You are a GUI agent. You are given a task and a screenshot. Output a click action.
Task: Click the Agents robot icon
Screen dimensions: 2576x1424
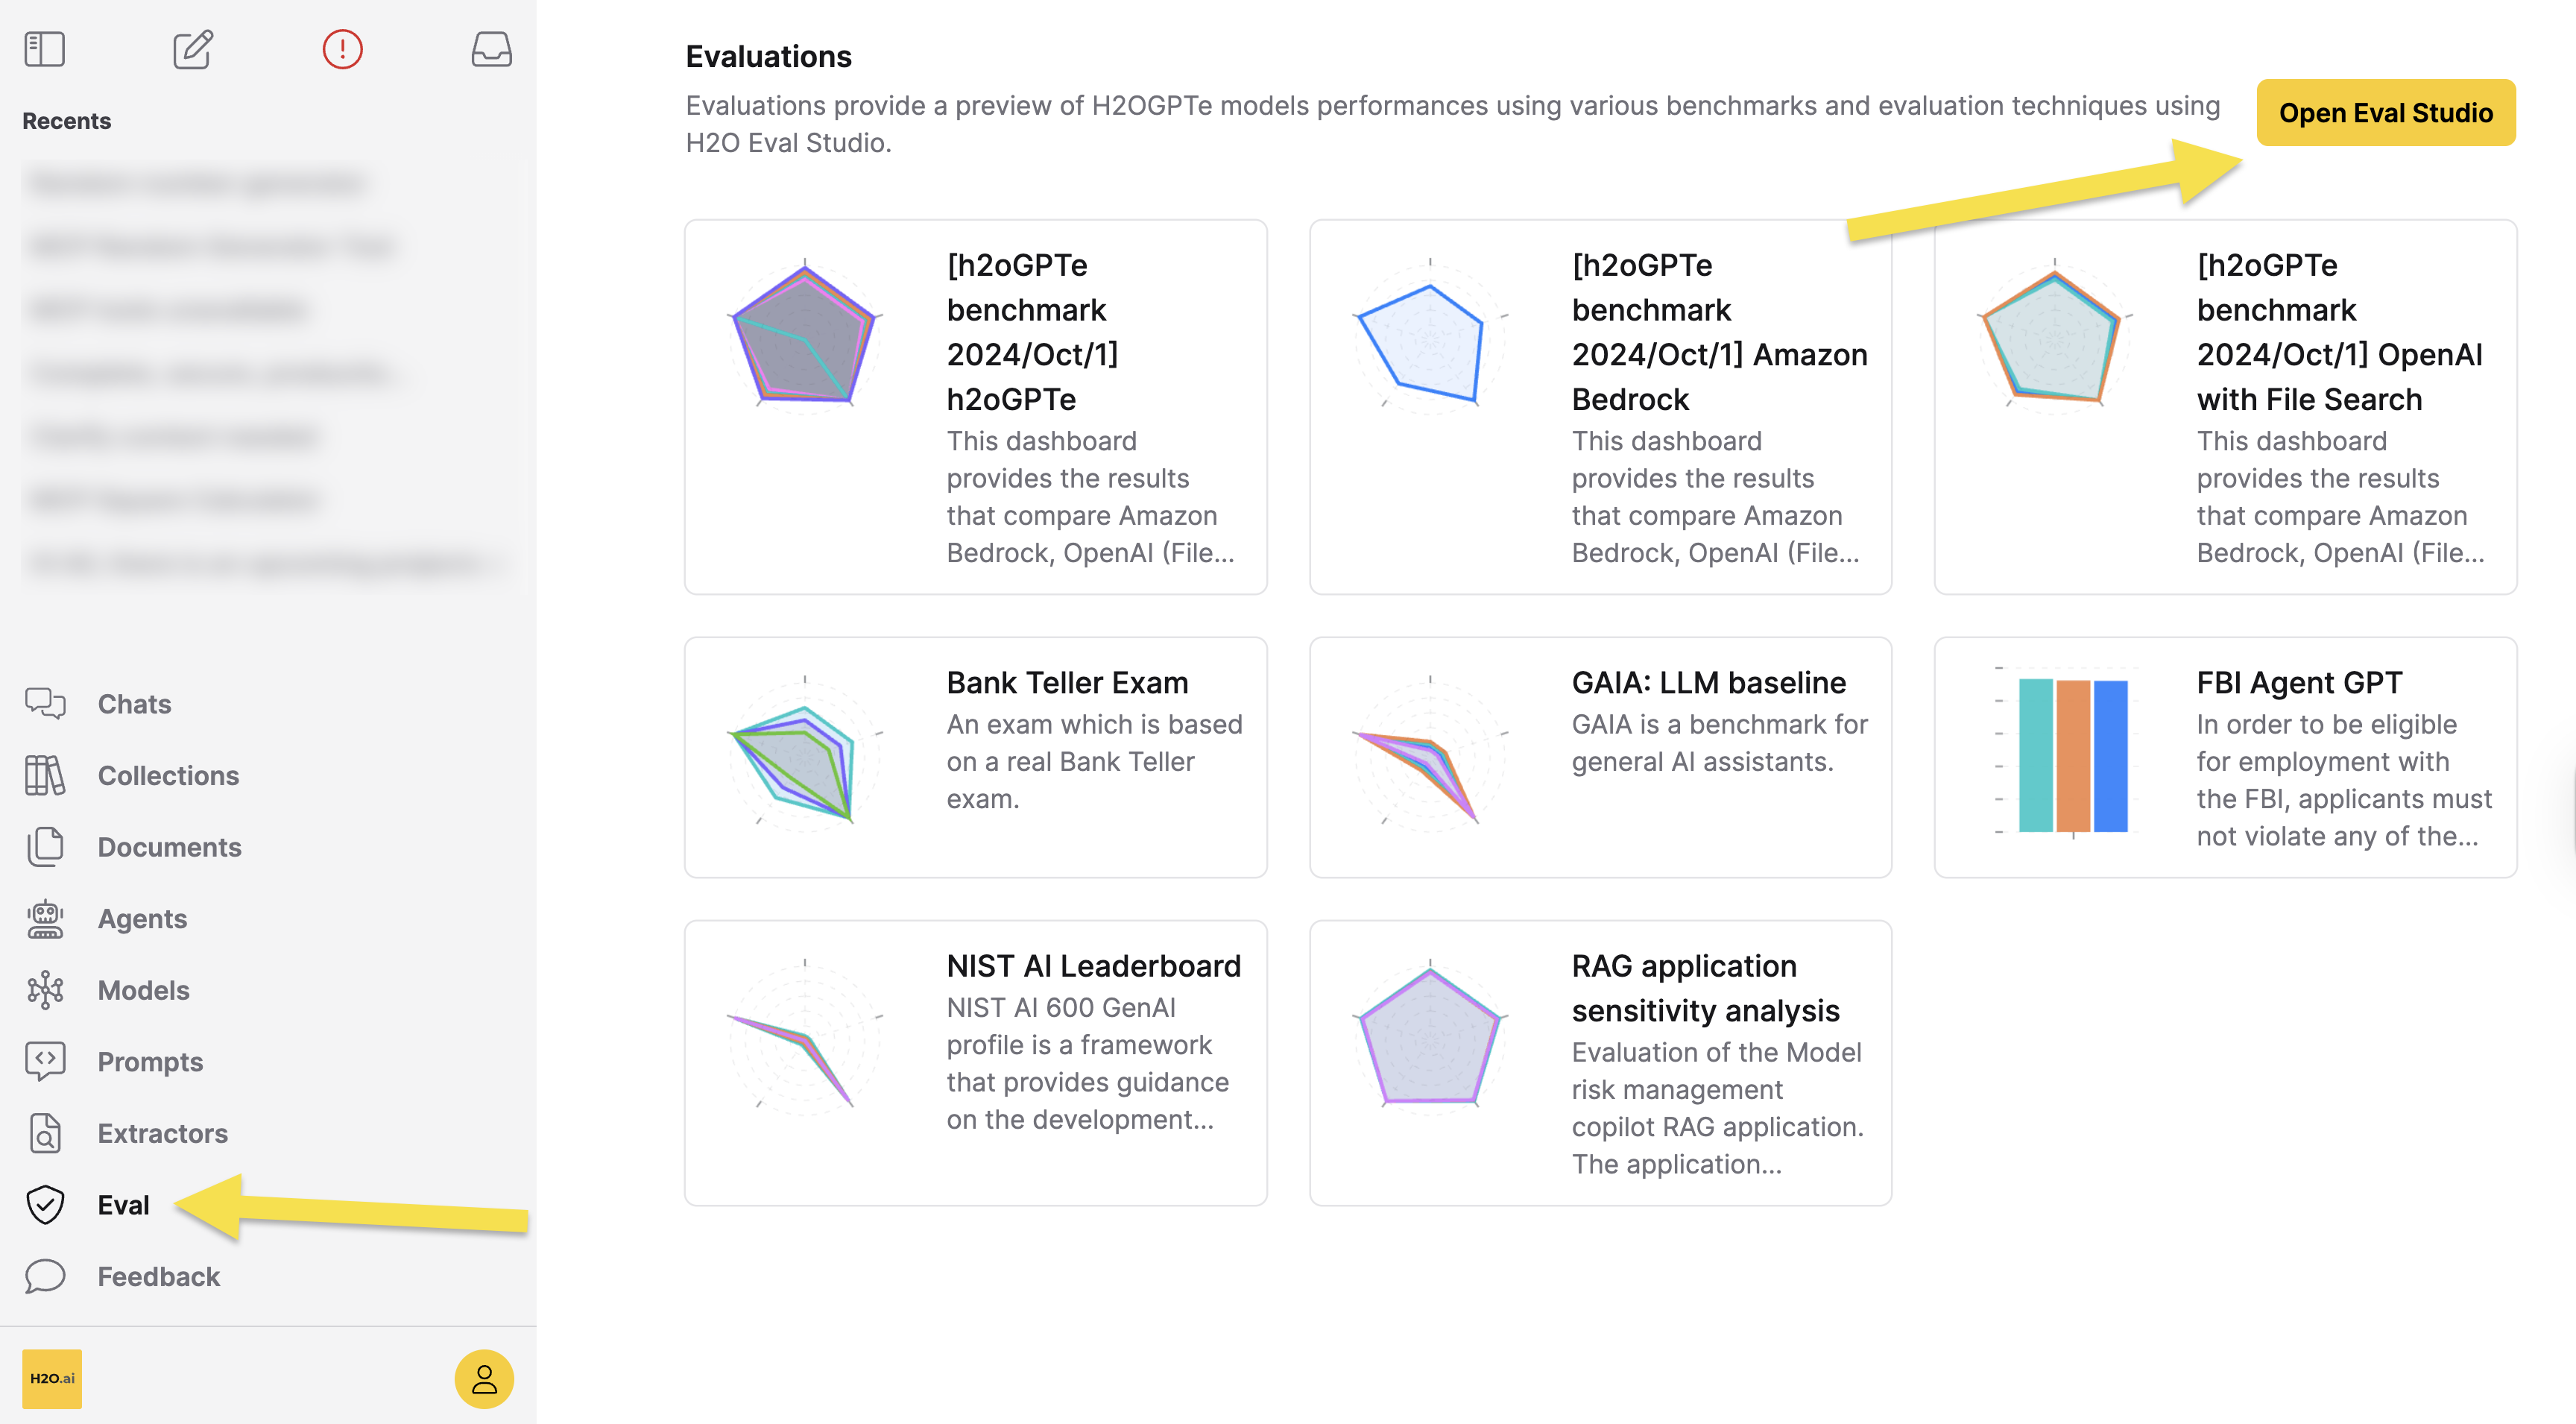[44, 918]
